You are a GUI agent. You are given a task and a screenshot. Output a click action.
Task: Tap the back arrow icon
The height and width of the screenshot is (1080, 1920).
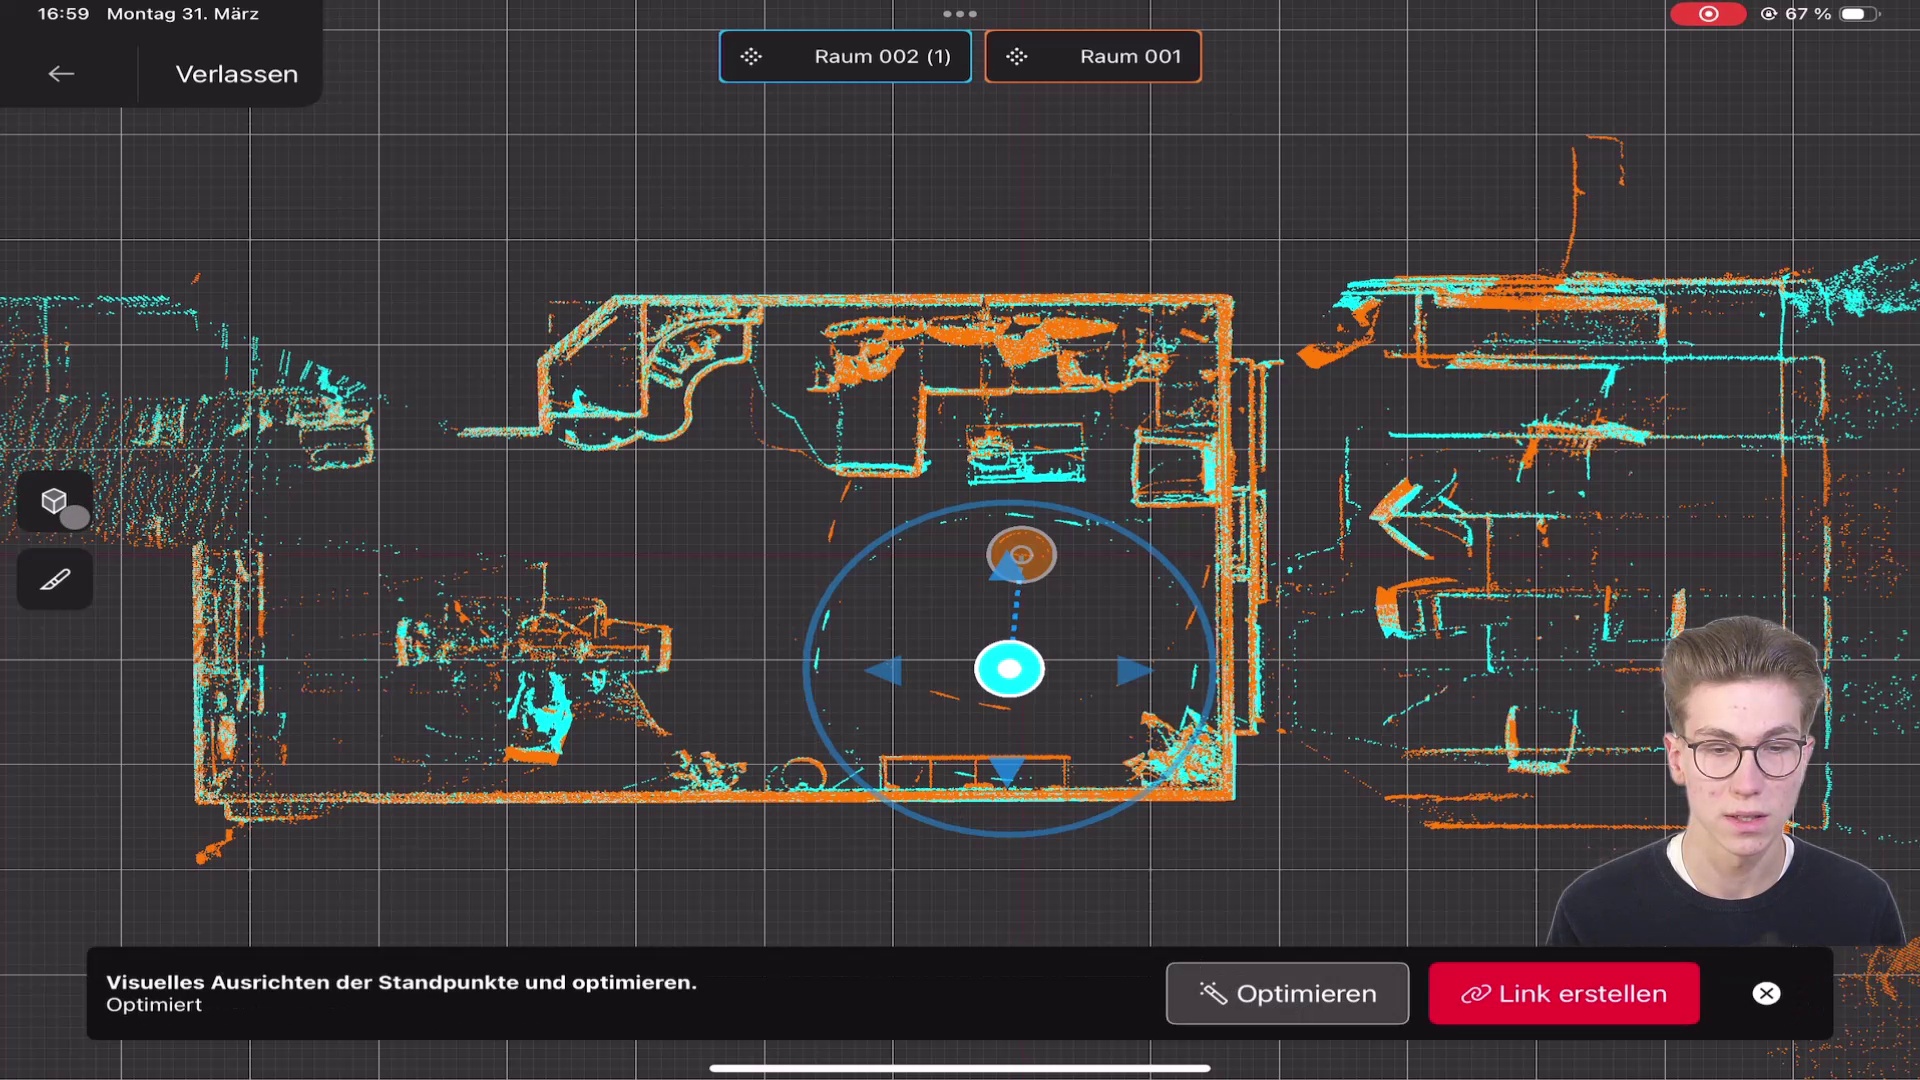click(x=61, y=74)
